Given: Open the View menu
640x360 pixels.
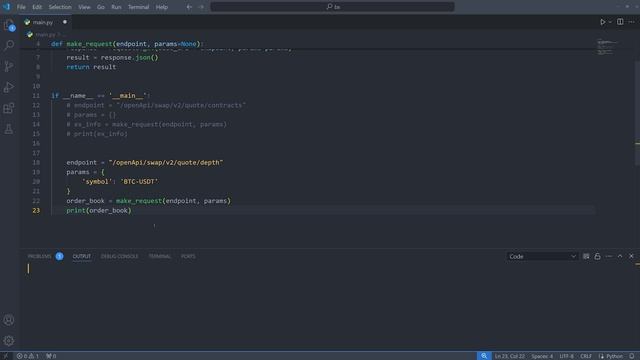Looking at the screenshot, I should pyautogui.click(x=84, y=7).
